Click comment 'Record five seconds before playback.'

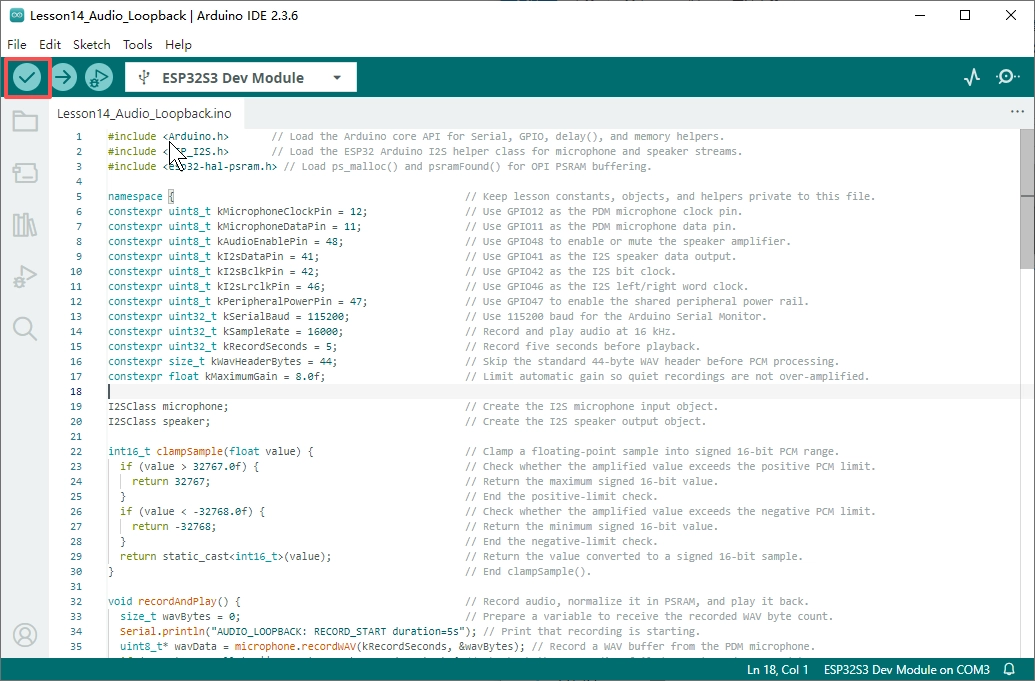click(583, 346)
